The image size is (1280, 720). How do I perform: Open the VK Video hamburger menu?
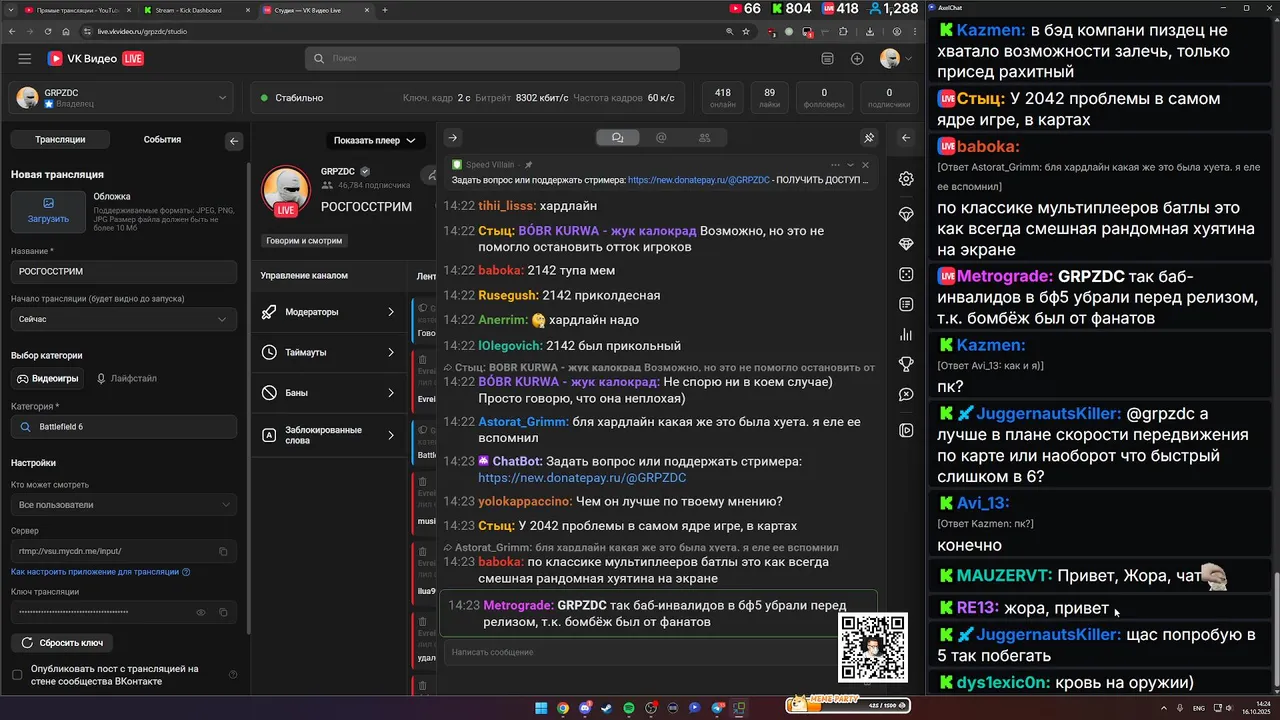tap(24, 59)
